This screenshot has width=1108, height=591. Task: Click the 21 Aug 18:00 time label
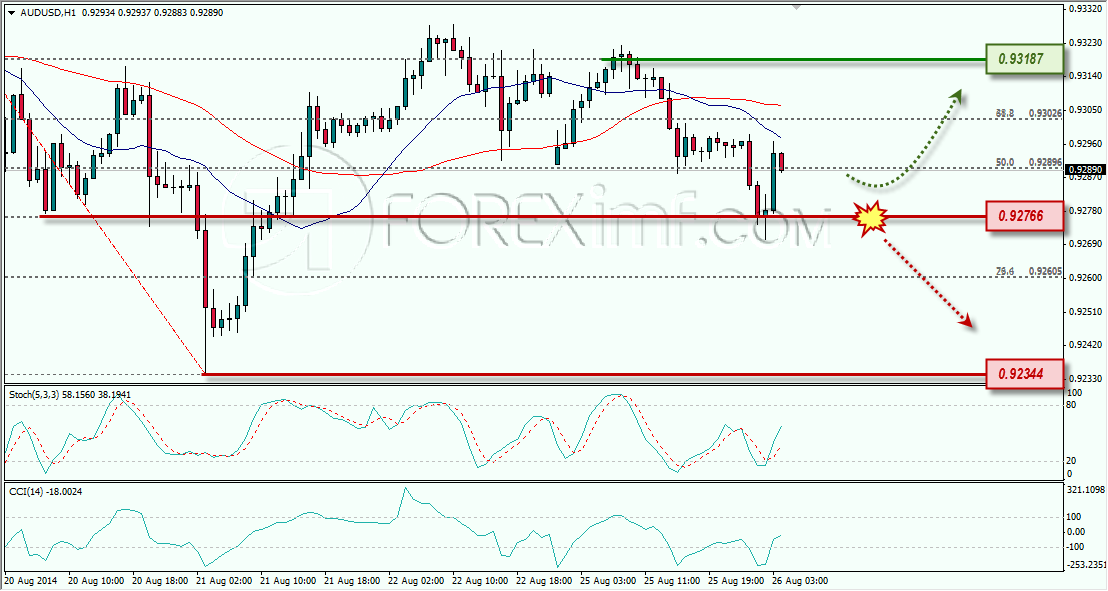pyautogui.click(x=353, y=580)
